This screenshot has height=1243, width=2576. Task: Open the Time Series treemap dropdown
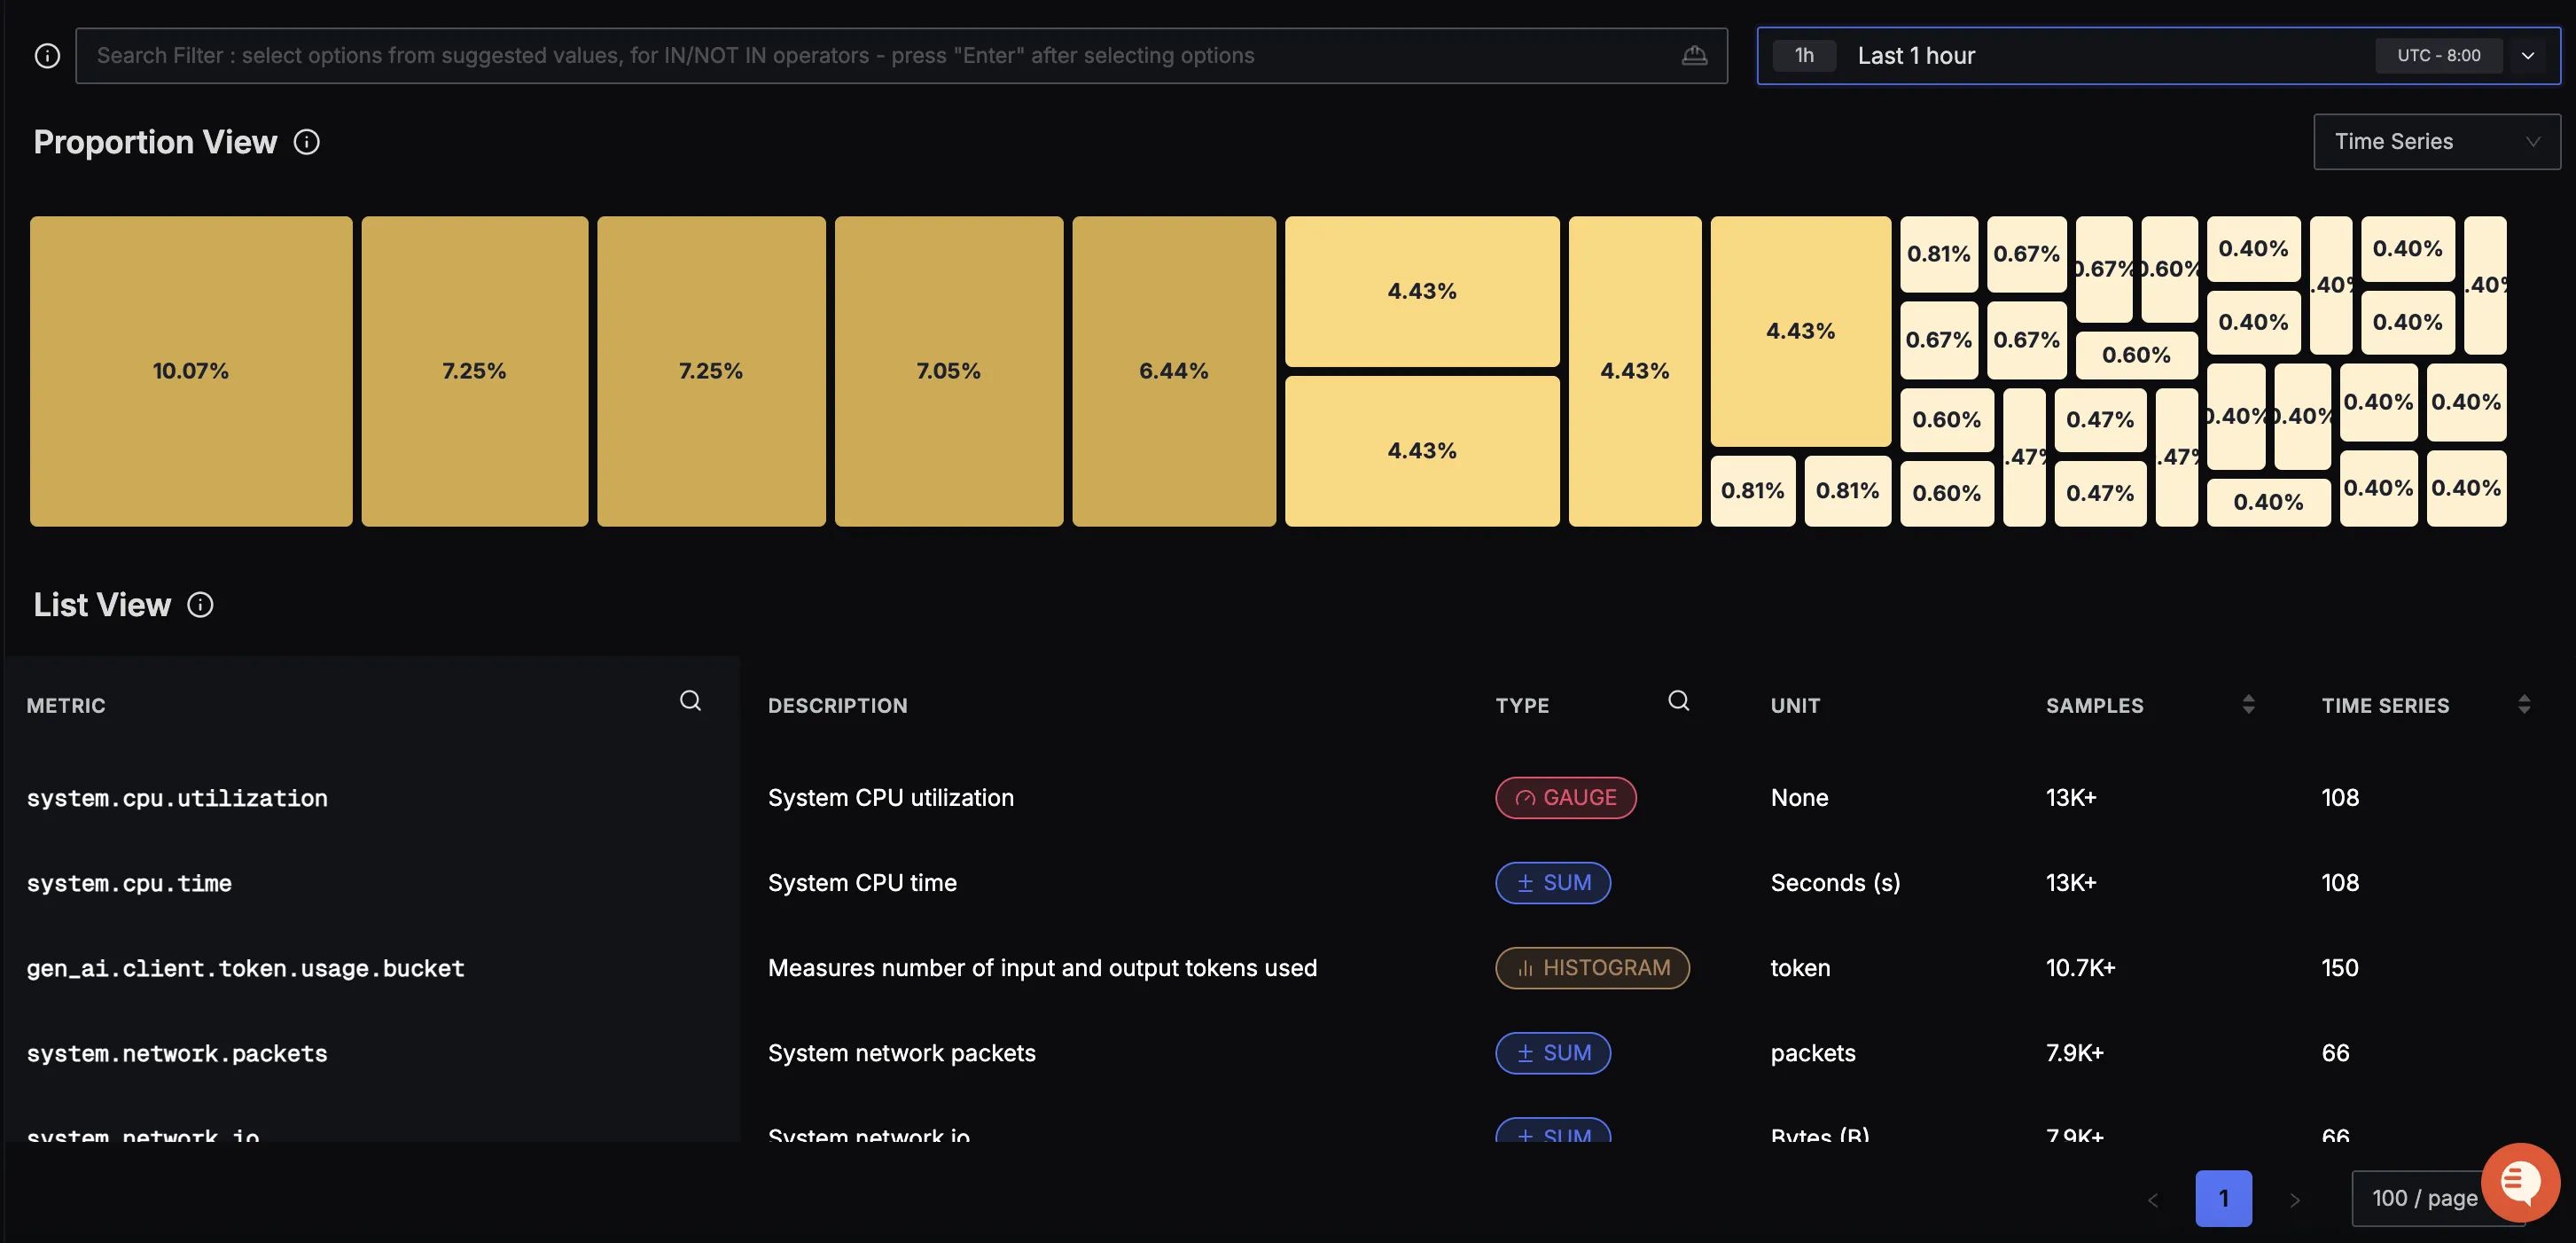(2436, 142)
